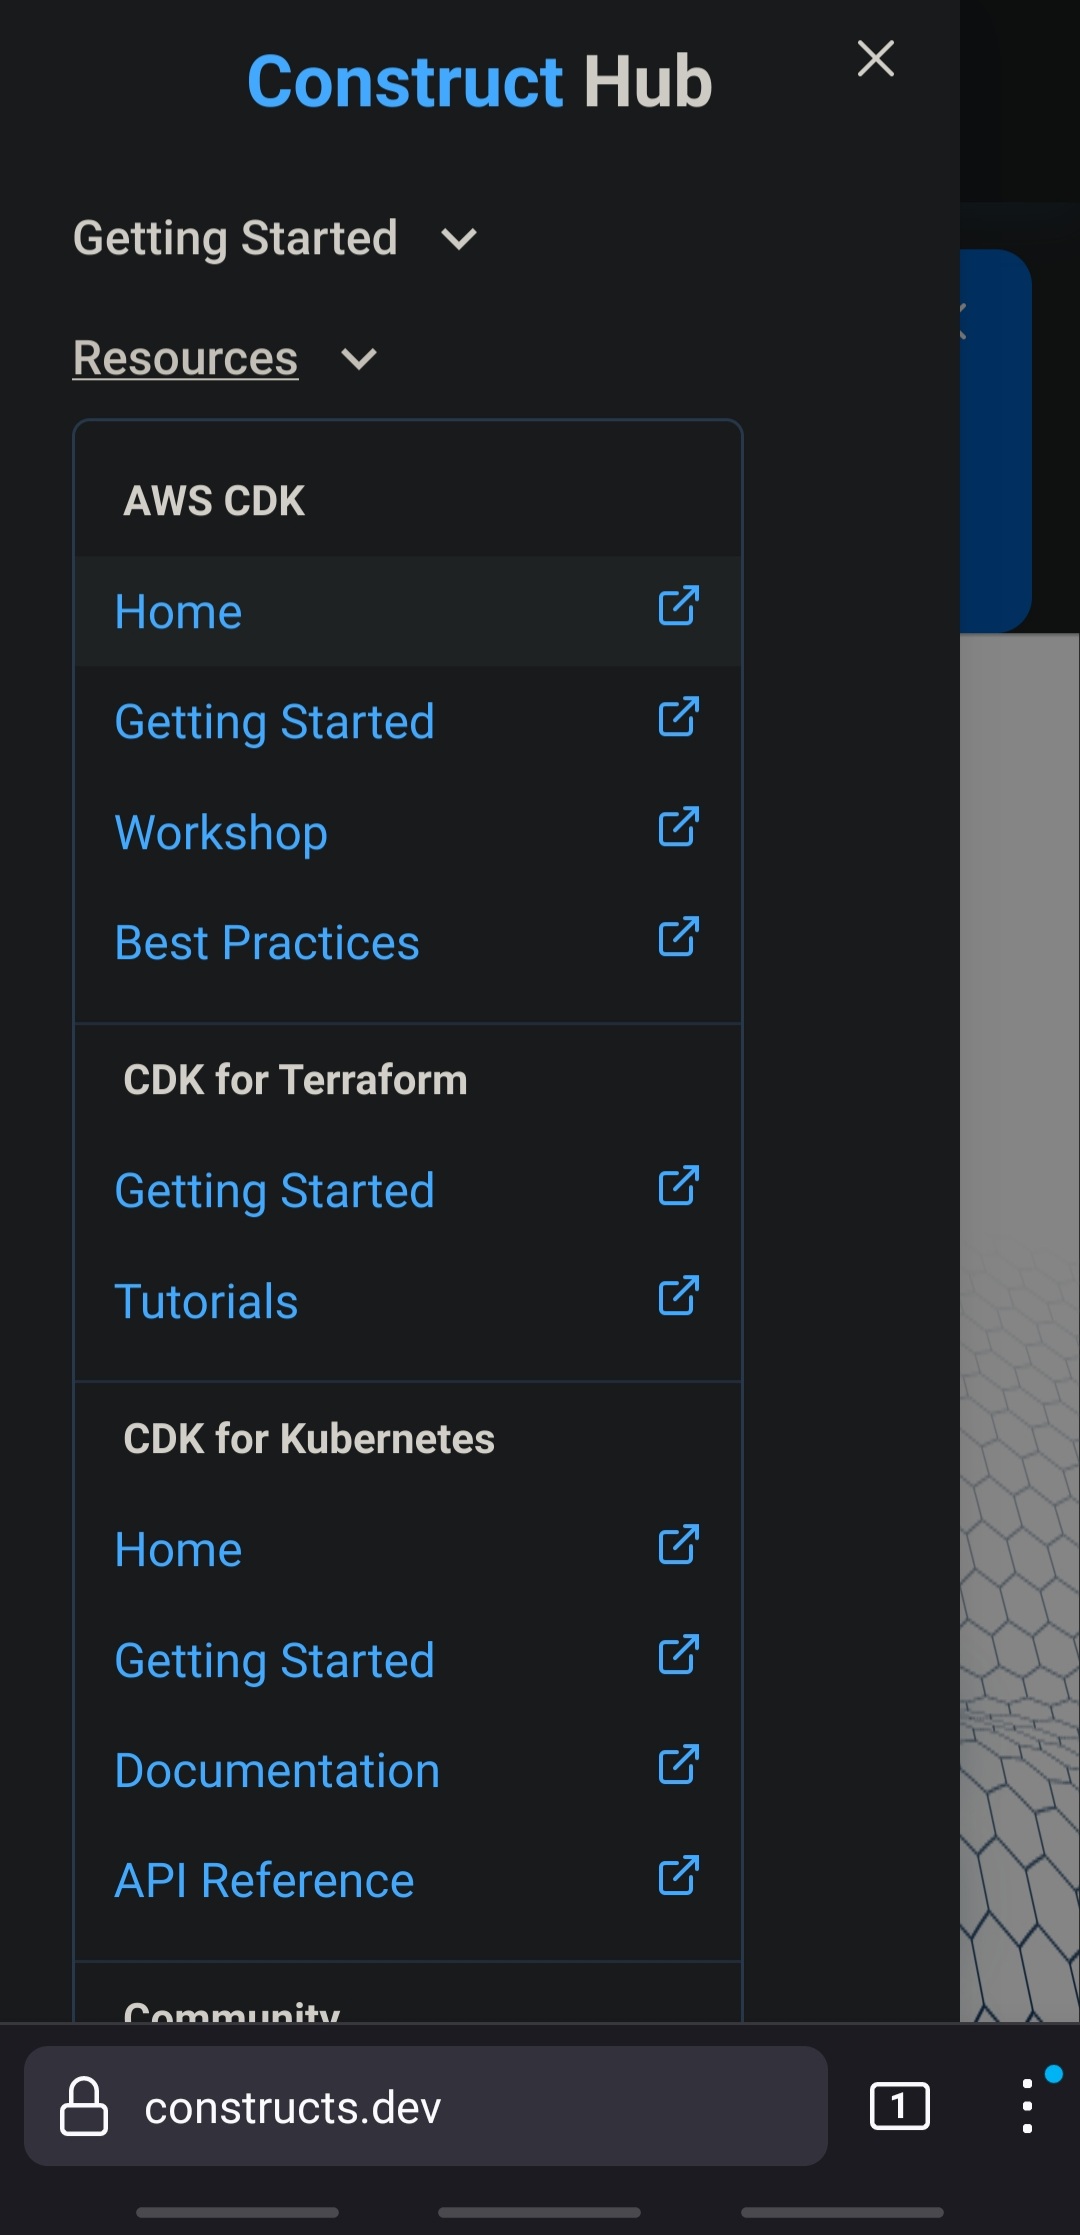
Task: Open Getting Started under CDK for Kubernetes
Action: (274, 1659)
